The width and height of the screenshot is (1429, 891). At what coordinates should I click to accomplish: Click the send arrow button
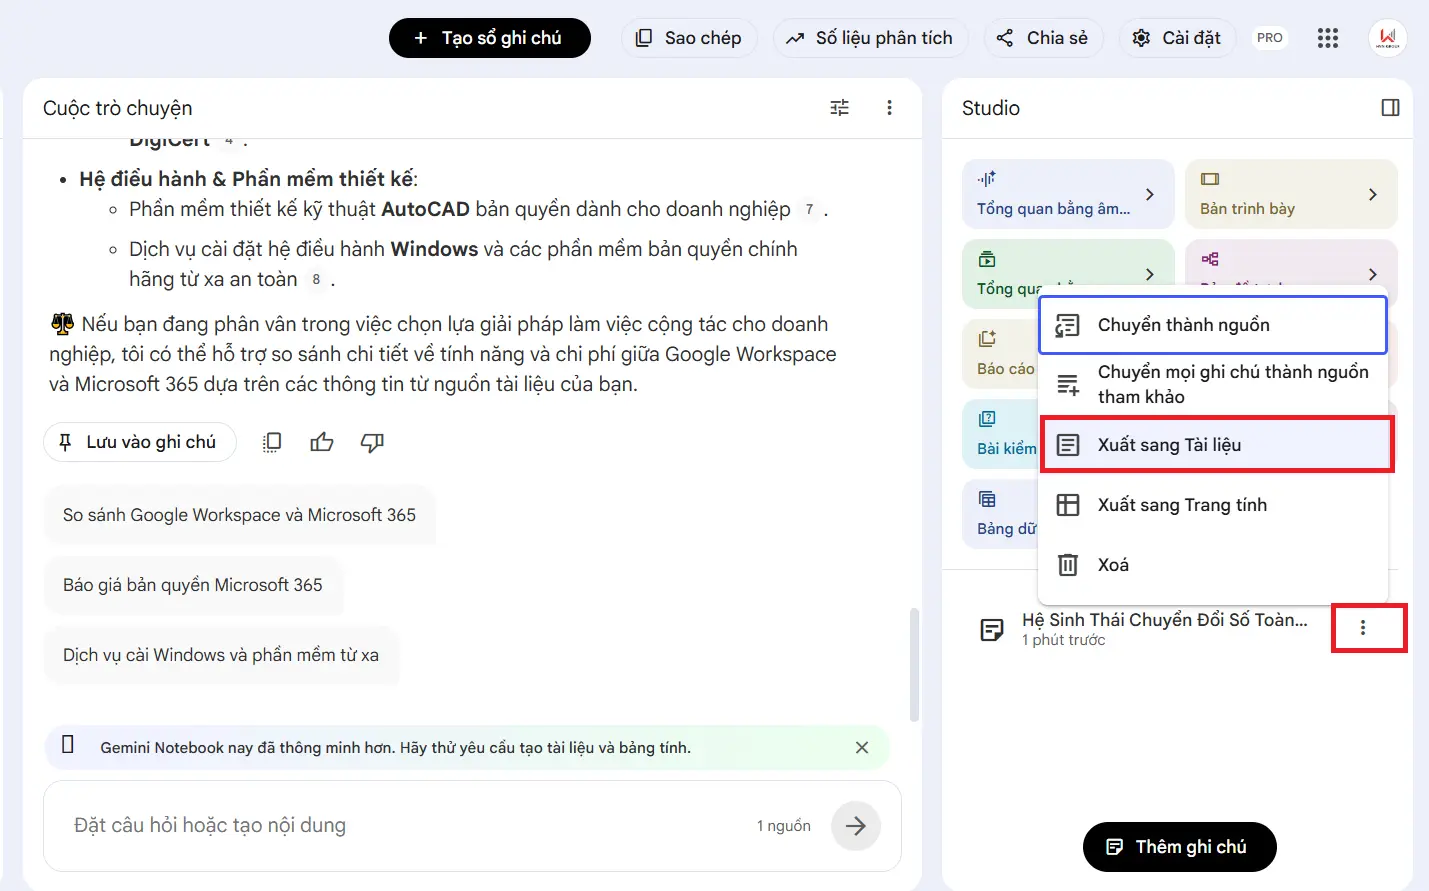[x=856, y=826]
